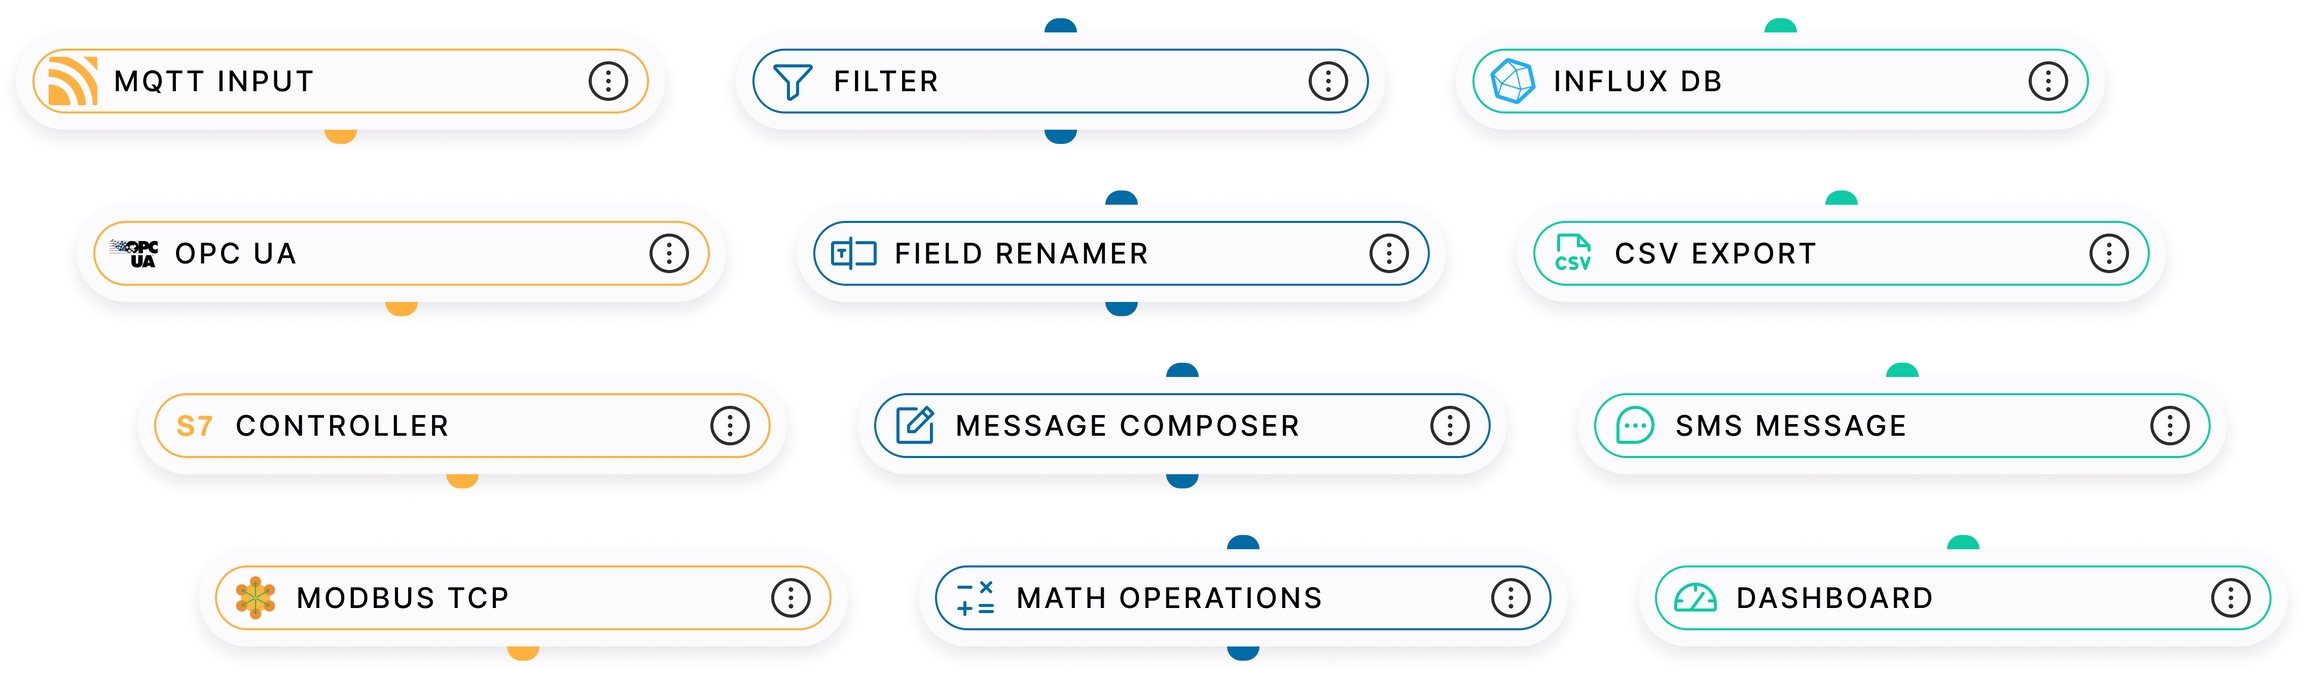Click the Filter funnel icon
Viewport: 2304px width, 685px height.
coord(793,81)
